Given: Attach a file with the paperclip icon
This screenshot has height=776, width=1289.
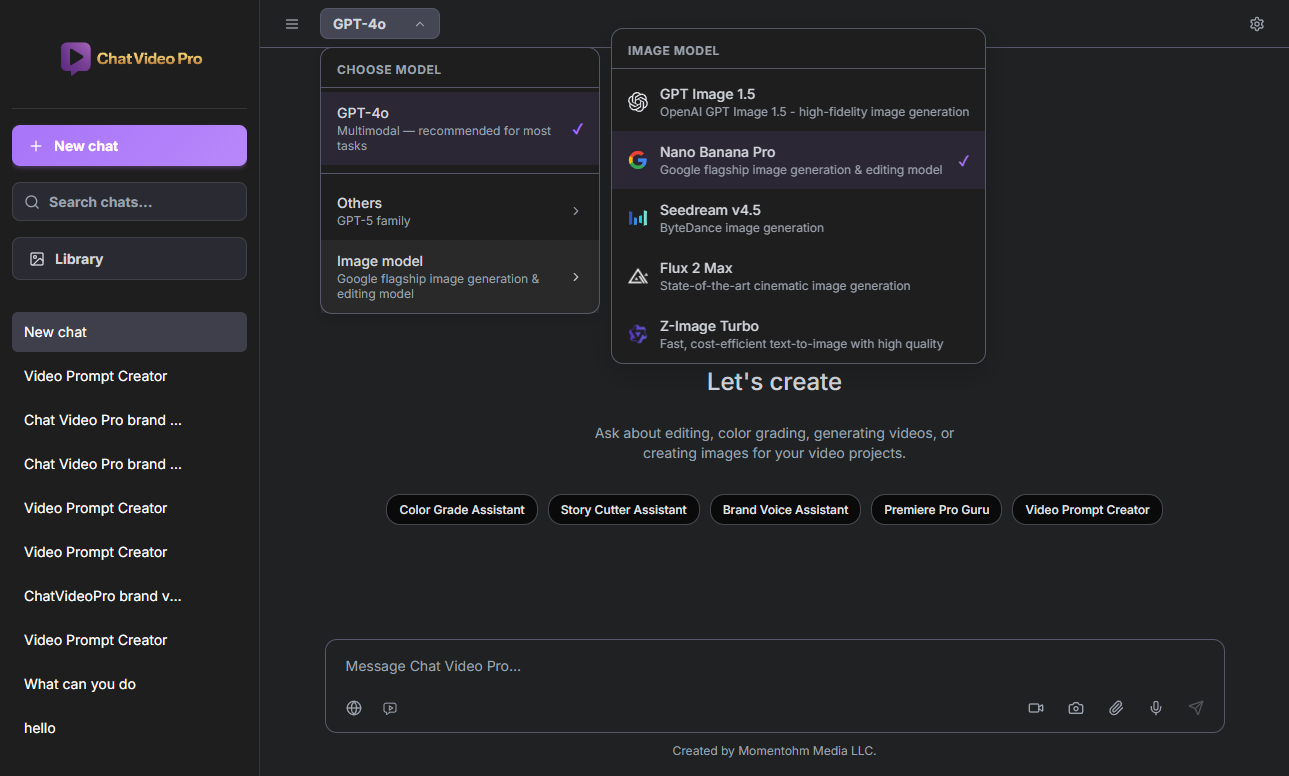Looking at the screenshot, I should 1116,708.
